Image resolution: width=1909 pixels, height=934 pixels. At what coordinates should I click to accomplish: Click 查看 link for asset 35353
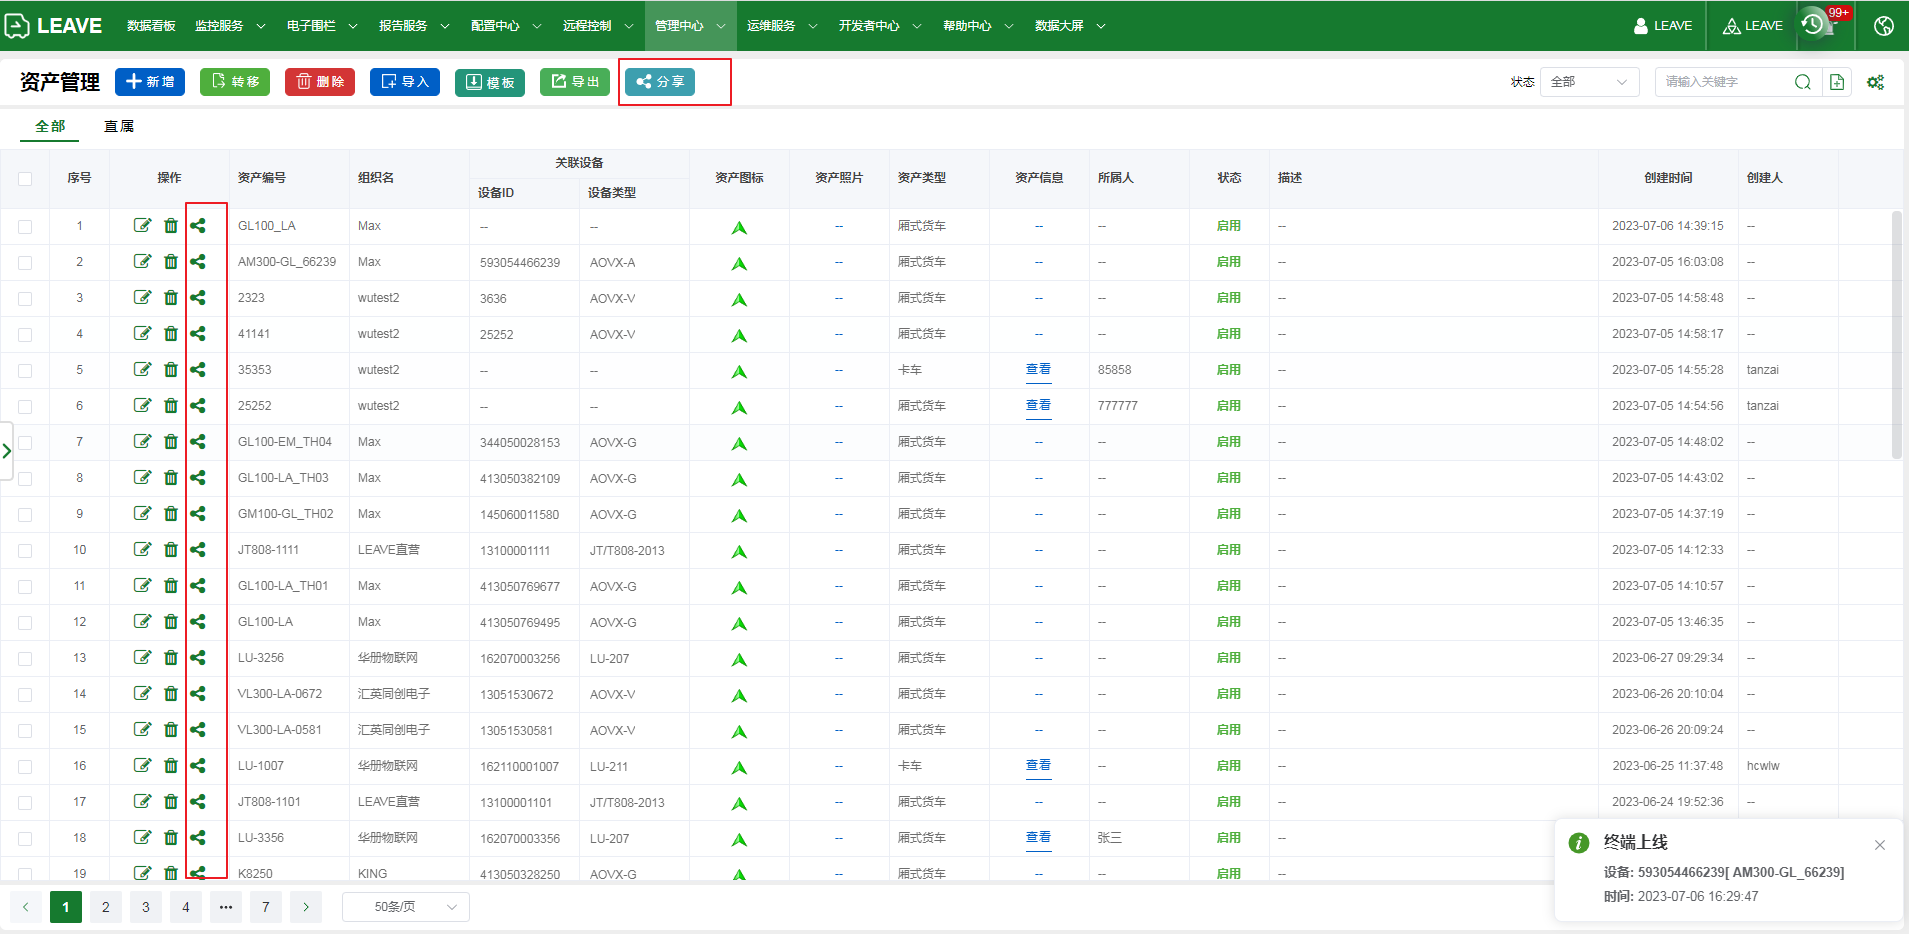click(1038, 370)
